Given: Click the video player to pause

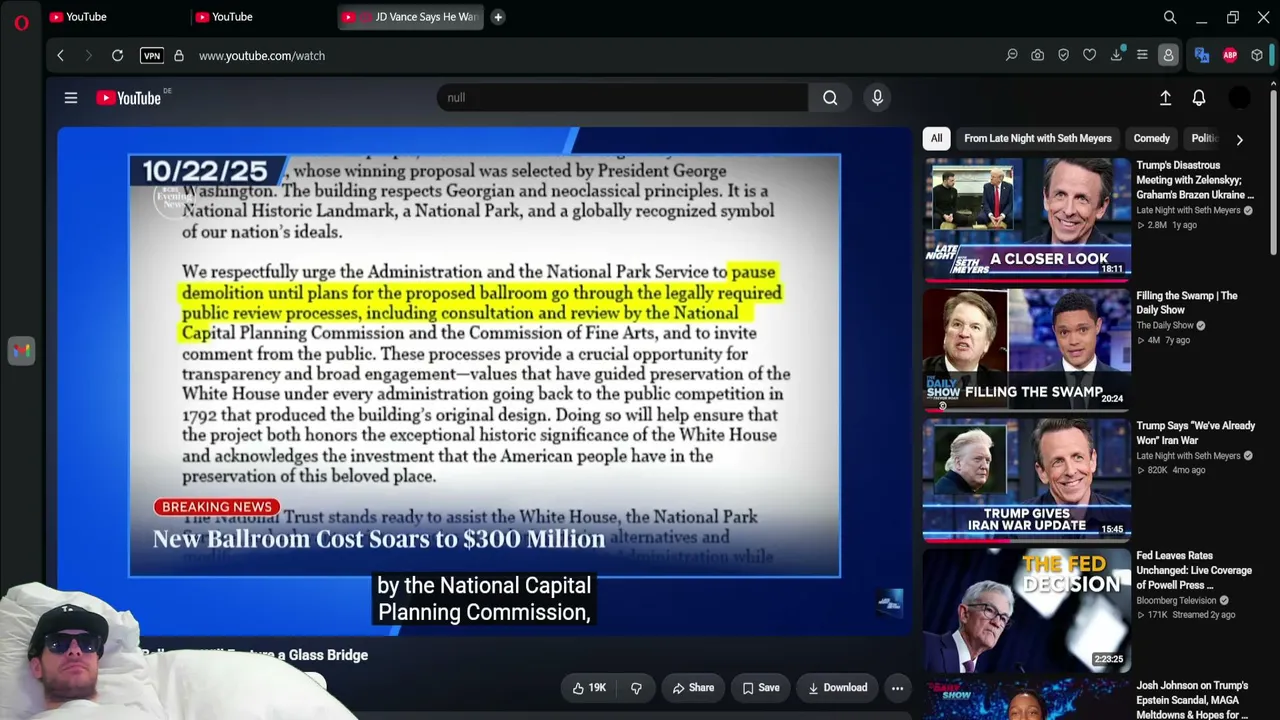Looking at the screenshot, I should coord(485,380).
